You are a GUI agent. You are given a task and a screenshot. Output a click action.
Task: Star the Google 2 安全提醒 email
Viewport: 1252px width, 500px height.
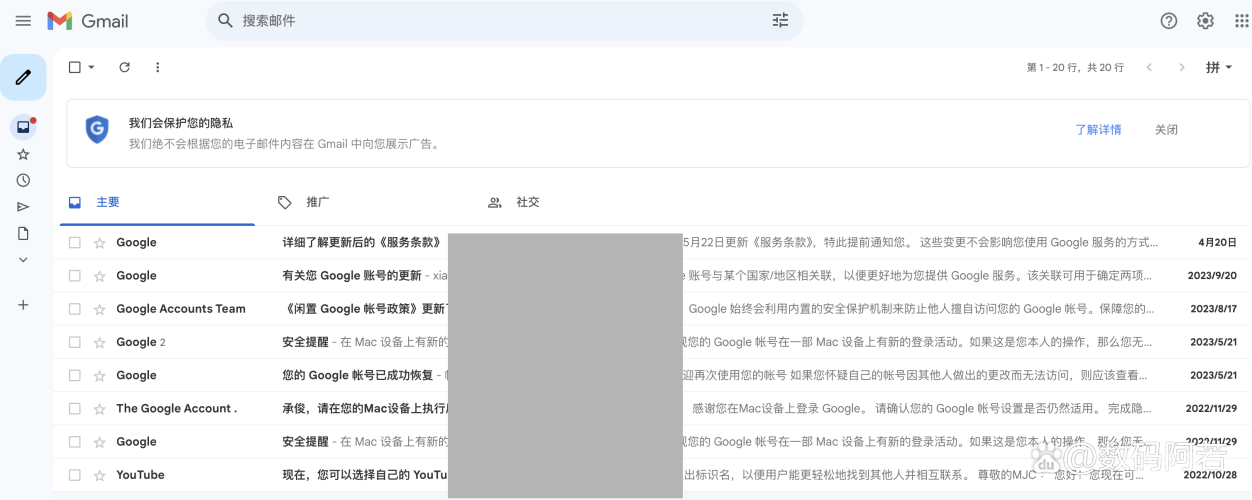(x=99, y=342)
